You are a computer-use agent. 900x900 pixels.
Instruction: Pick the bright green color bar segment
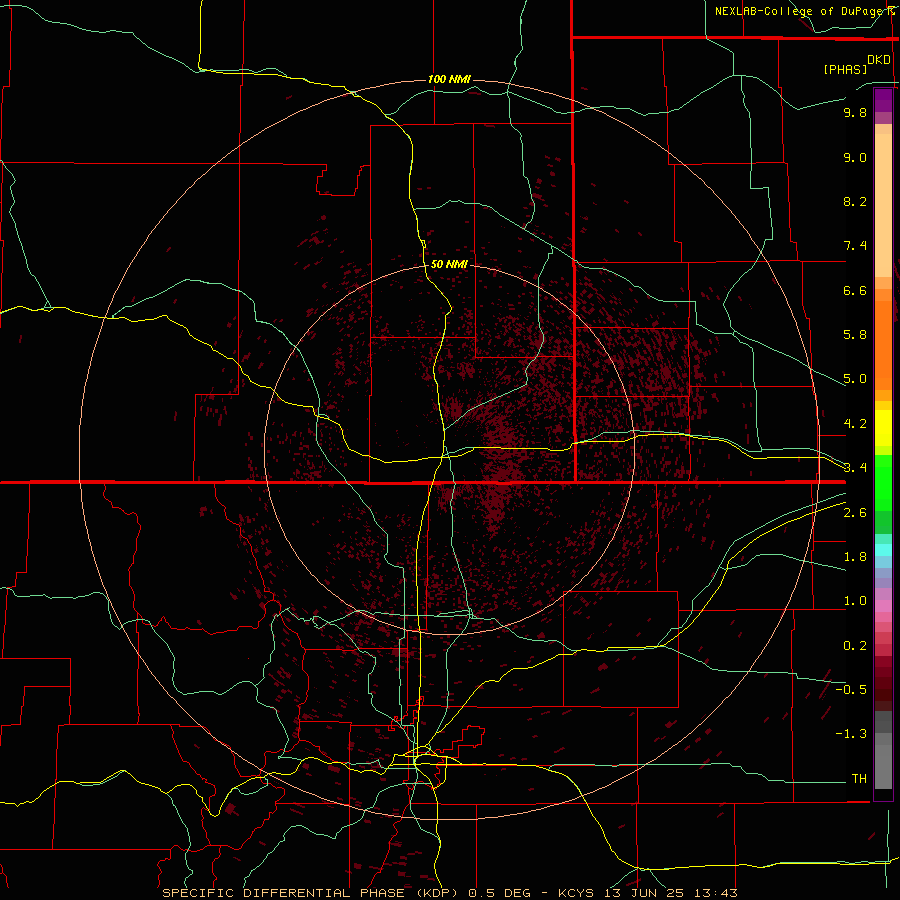[x=883, y=482]
